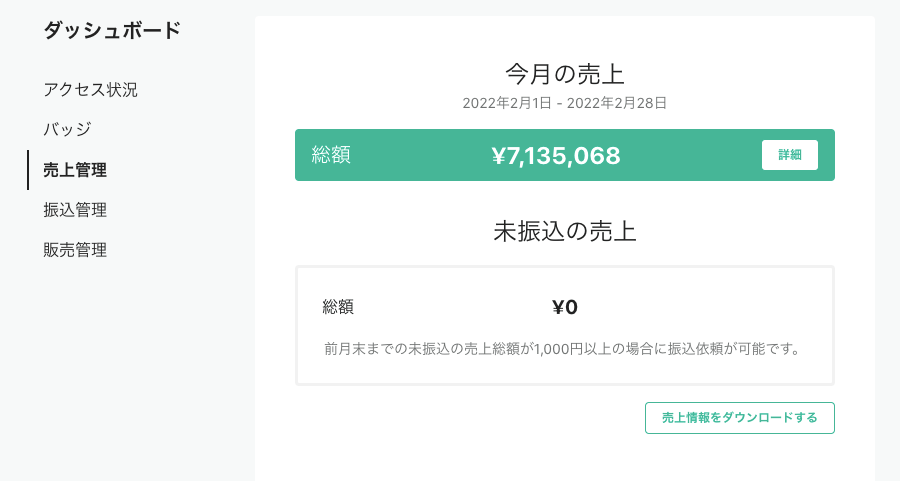Click the 今月の売上 heading

(x=565, y=74)
